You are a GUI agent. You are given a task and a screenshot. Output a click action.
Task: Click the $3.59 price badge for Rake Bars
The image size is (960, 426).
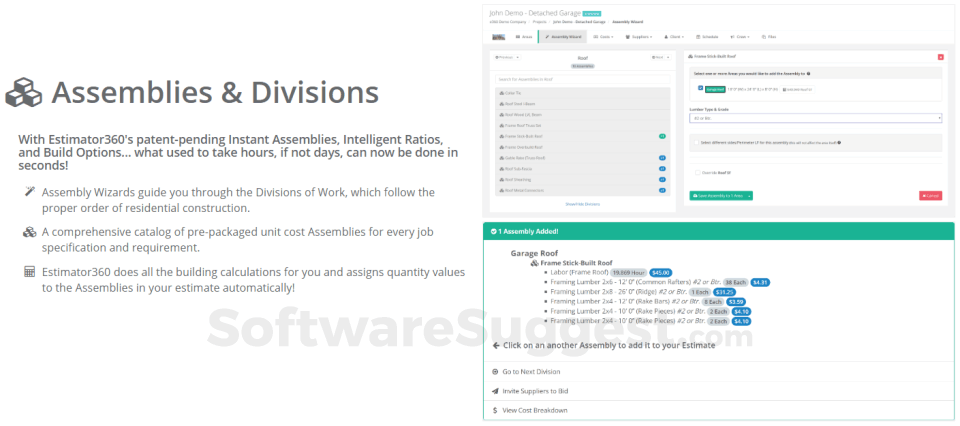[737, 301]
